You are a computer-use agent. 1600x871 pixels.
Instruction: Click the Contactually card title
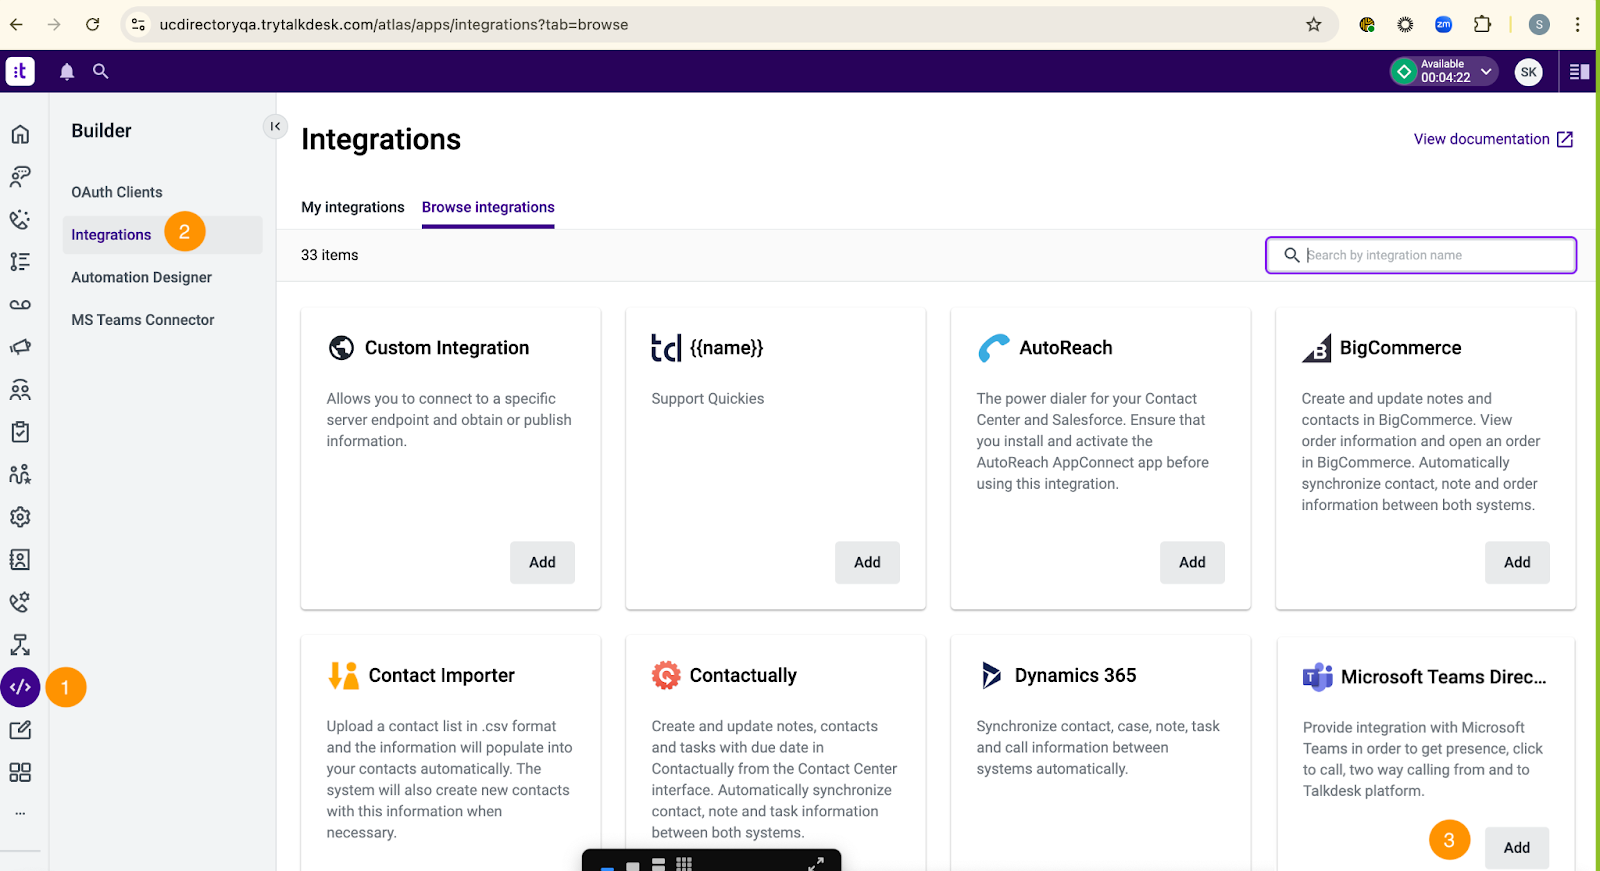tap(743, 675)
